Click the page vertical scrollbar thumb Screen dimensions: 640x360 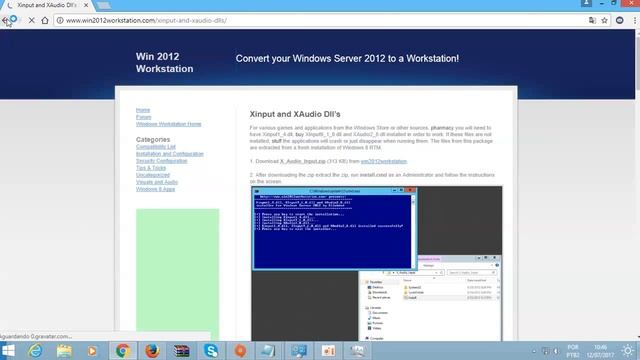(x=637, y=63)
